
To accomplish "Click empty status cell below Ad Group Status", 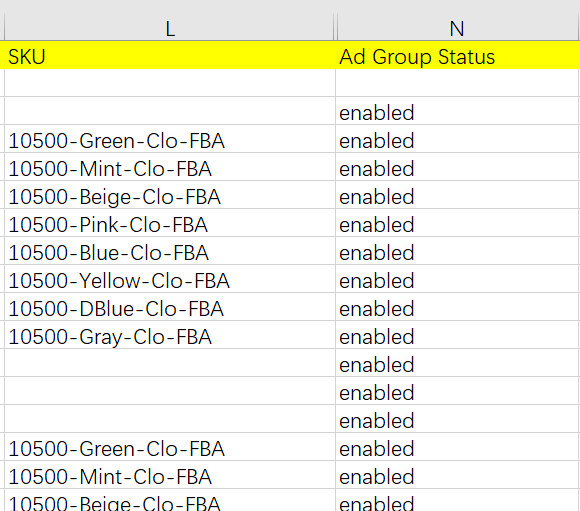I will tap(458, 83).
